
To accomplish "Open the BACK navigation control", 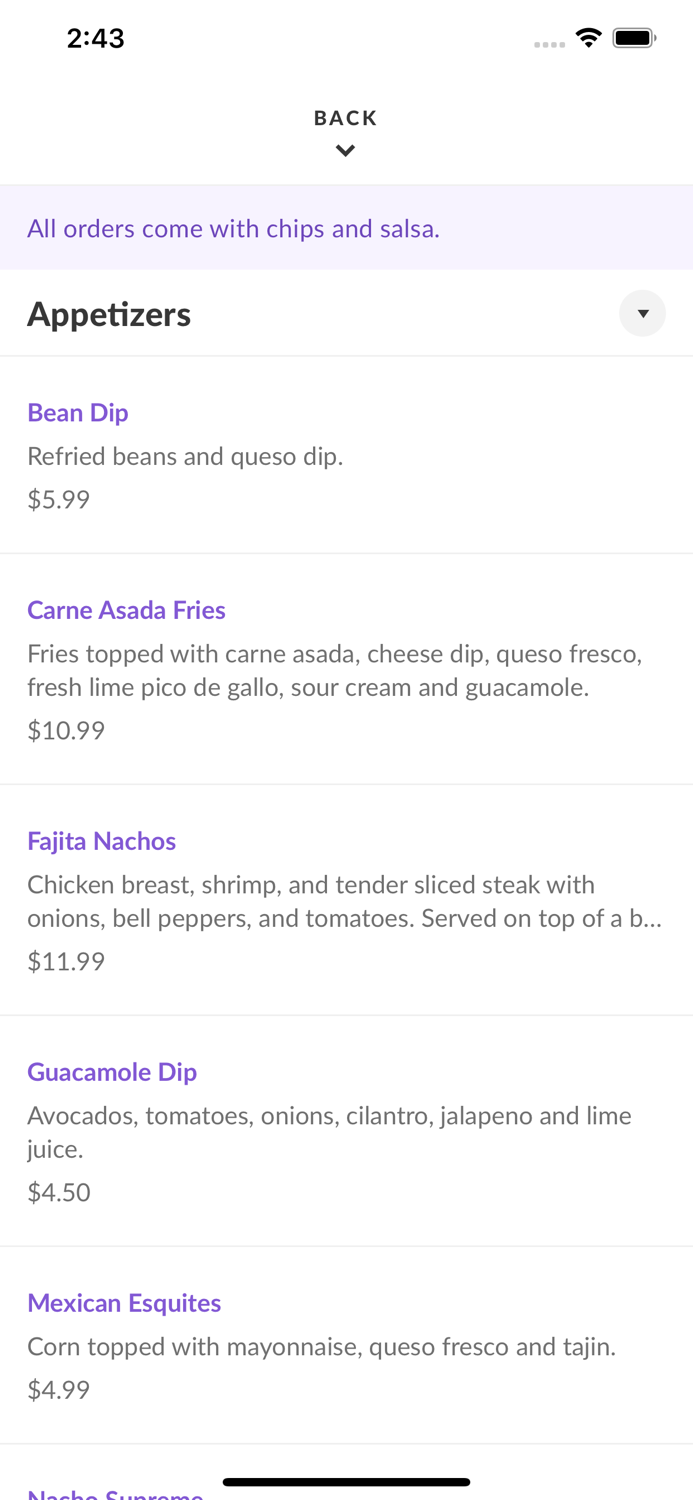I will coord(345,117).
